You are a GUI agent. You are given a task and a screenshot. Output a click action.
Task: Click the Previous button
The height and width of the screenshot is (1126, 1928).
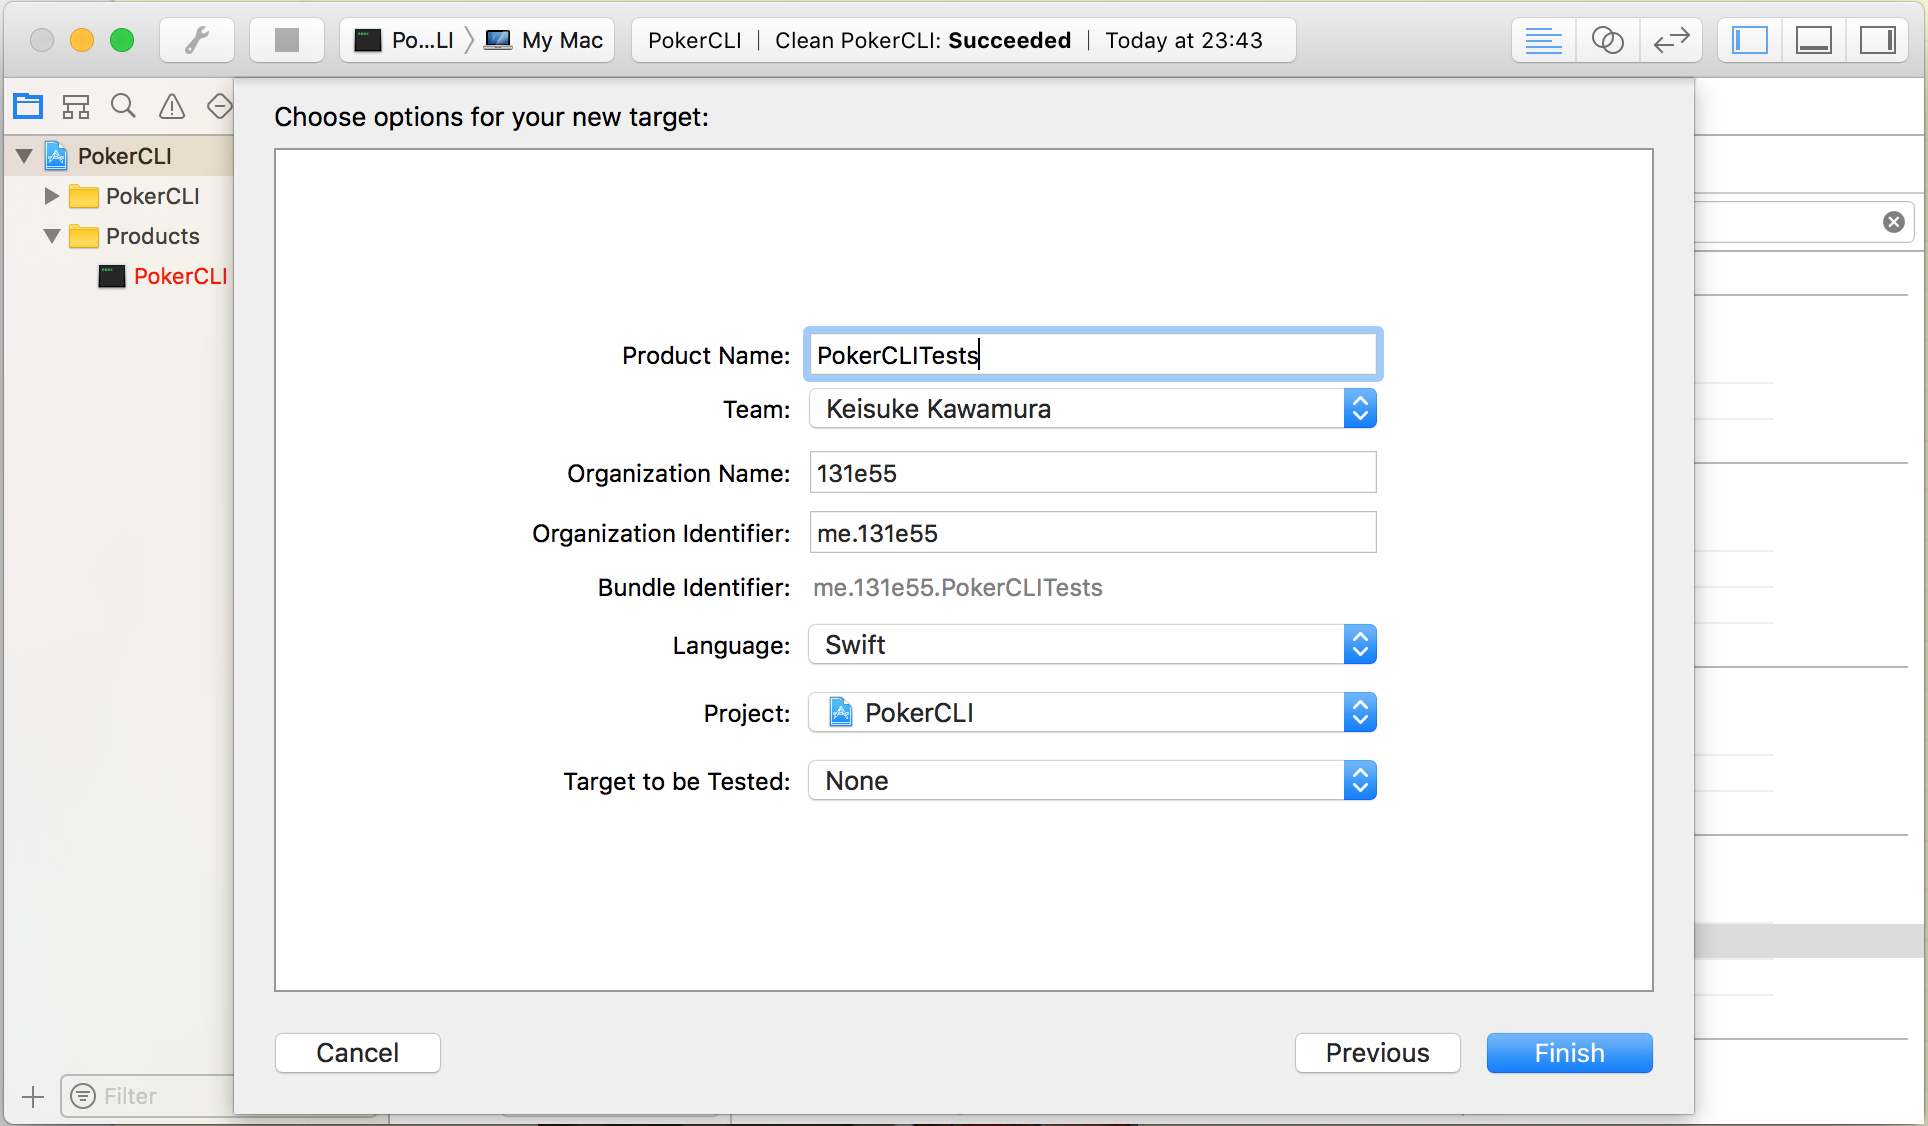[1378, 1053]
